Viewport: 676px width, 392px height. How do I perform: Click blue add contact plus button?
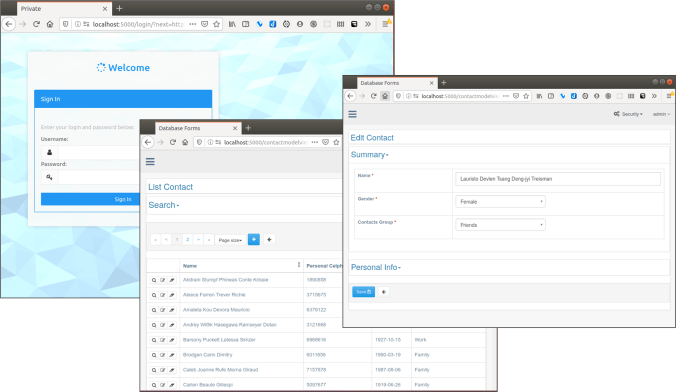point(254,239)
